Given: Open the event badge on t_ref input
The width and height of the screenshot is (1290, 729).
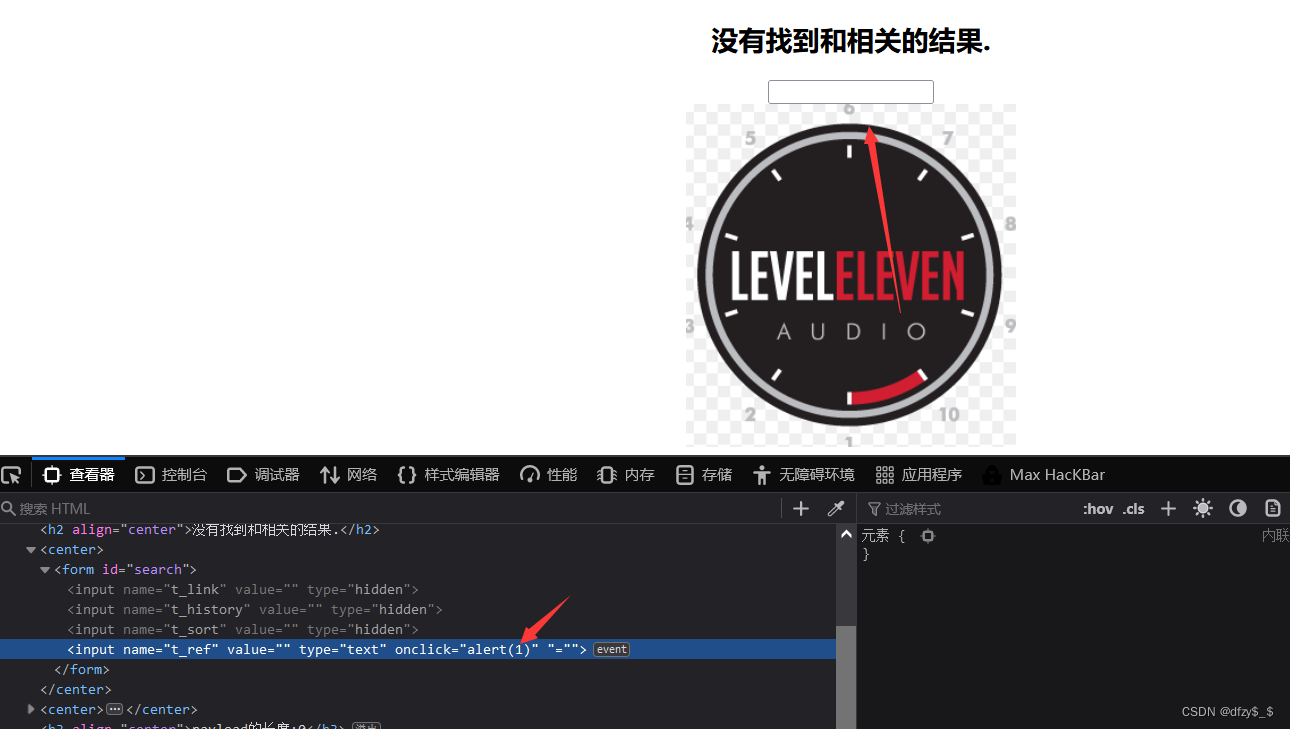Looking at the screenshot, I should [x=611, y=650].
